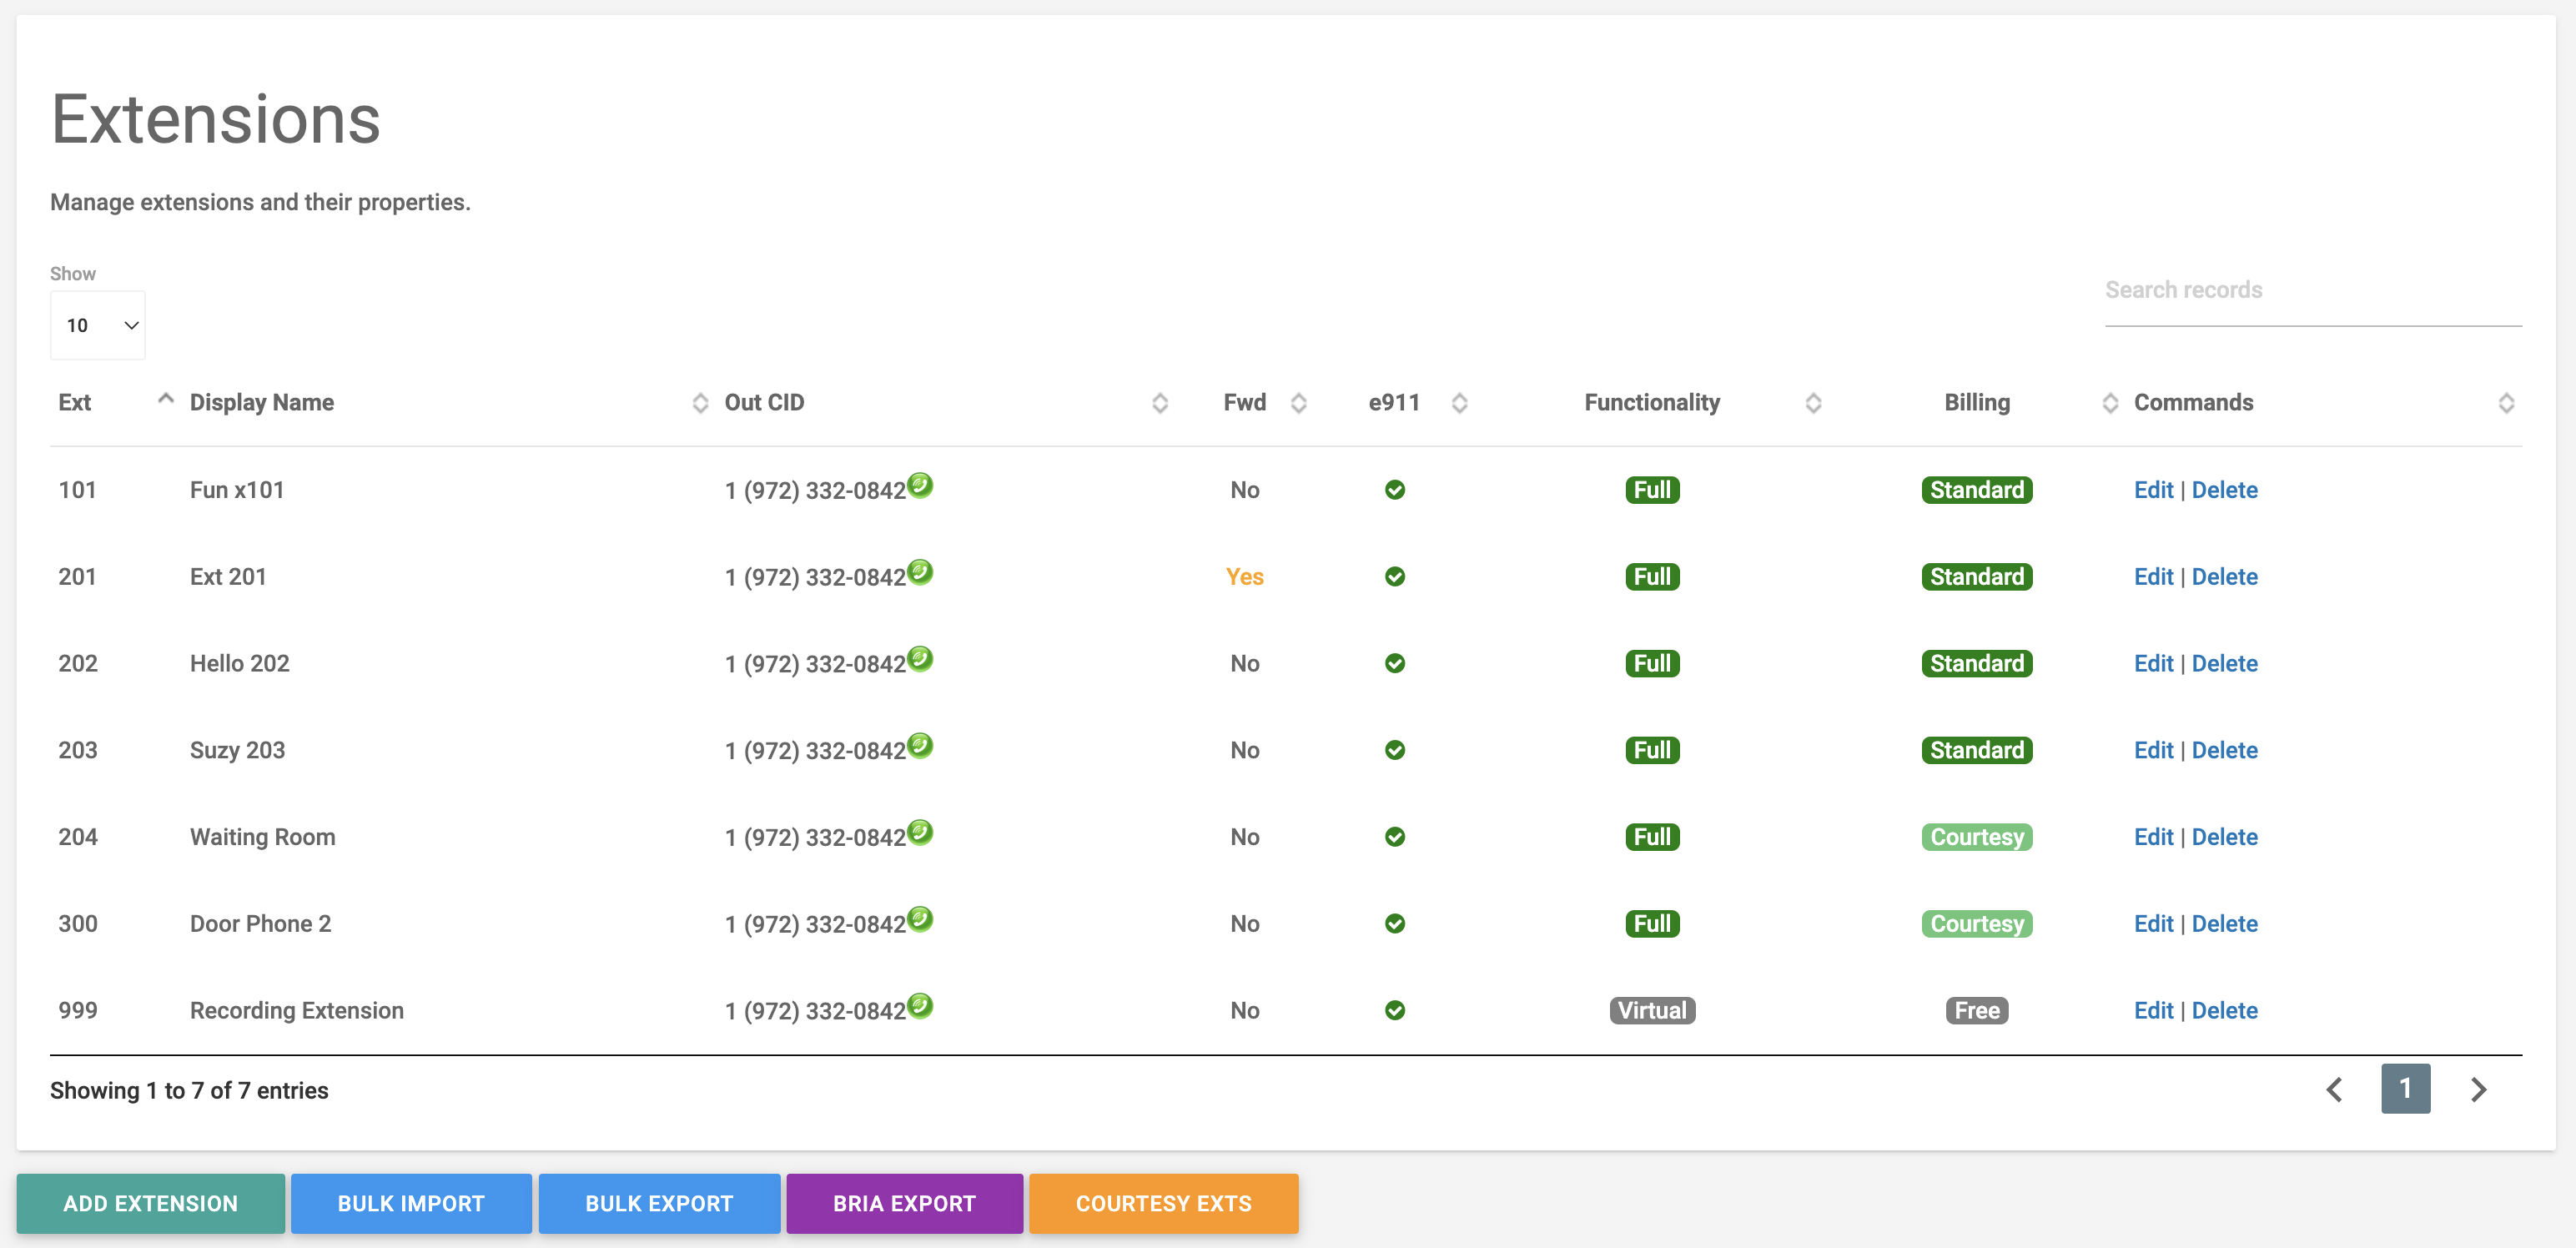Click the Standard billing badge for 101
Image resolution: width=2576 pixels, height=1248 pixels.
(x=1977, y=490)
